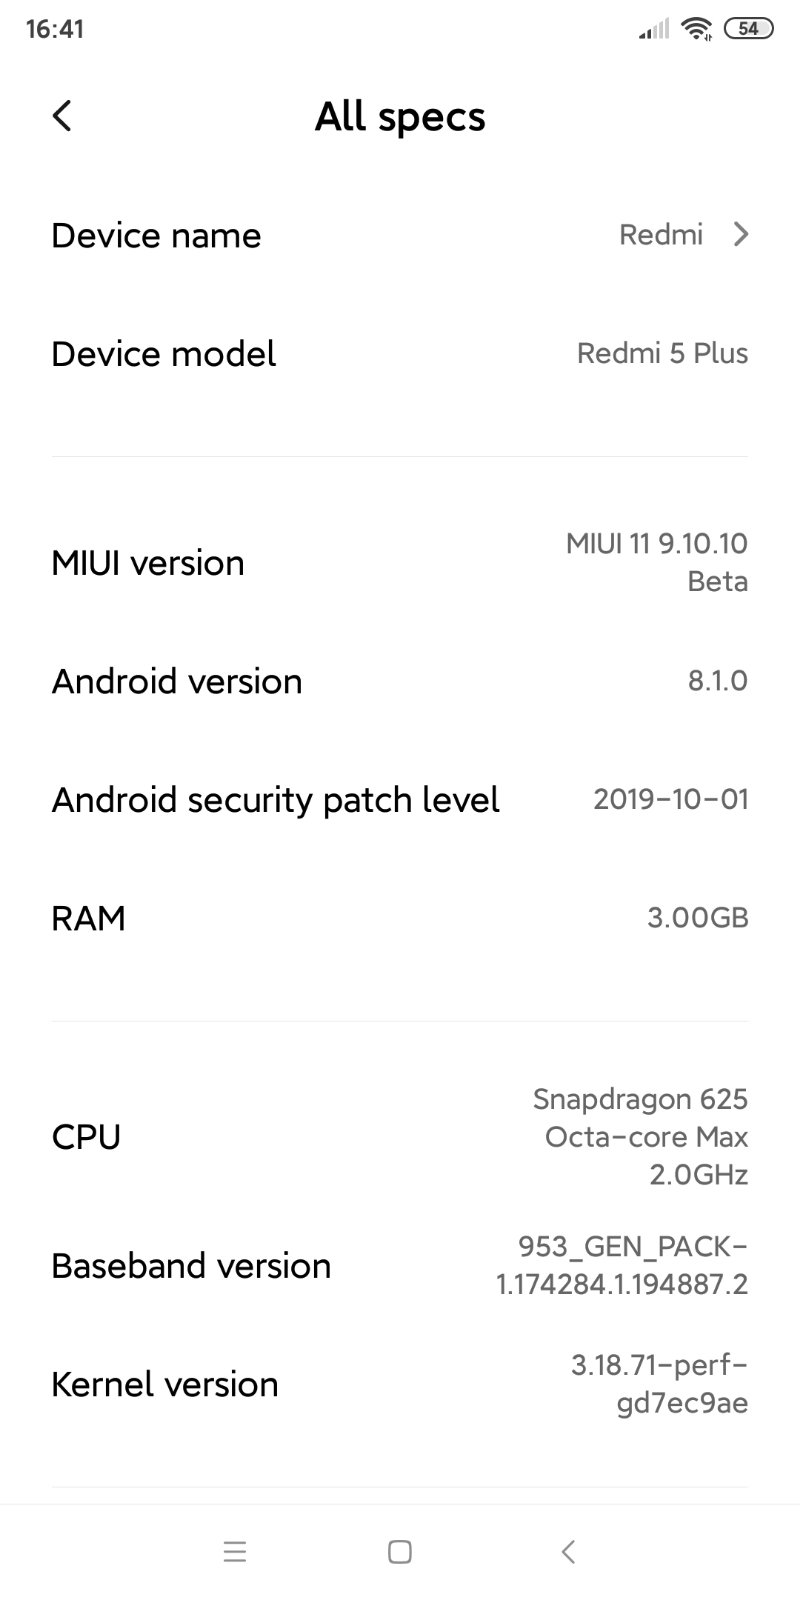800x1600 pixels.
Task: Tap the MIUI version entry
Action: click(x=400, y=563)
